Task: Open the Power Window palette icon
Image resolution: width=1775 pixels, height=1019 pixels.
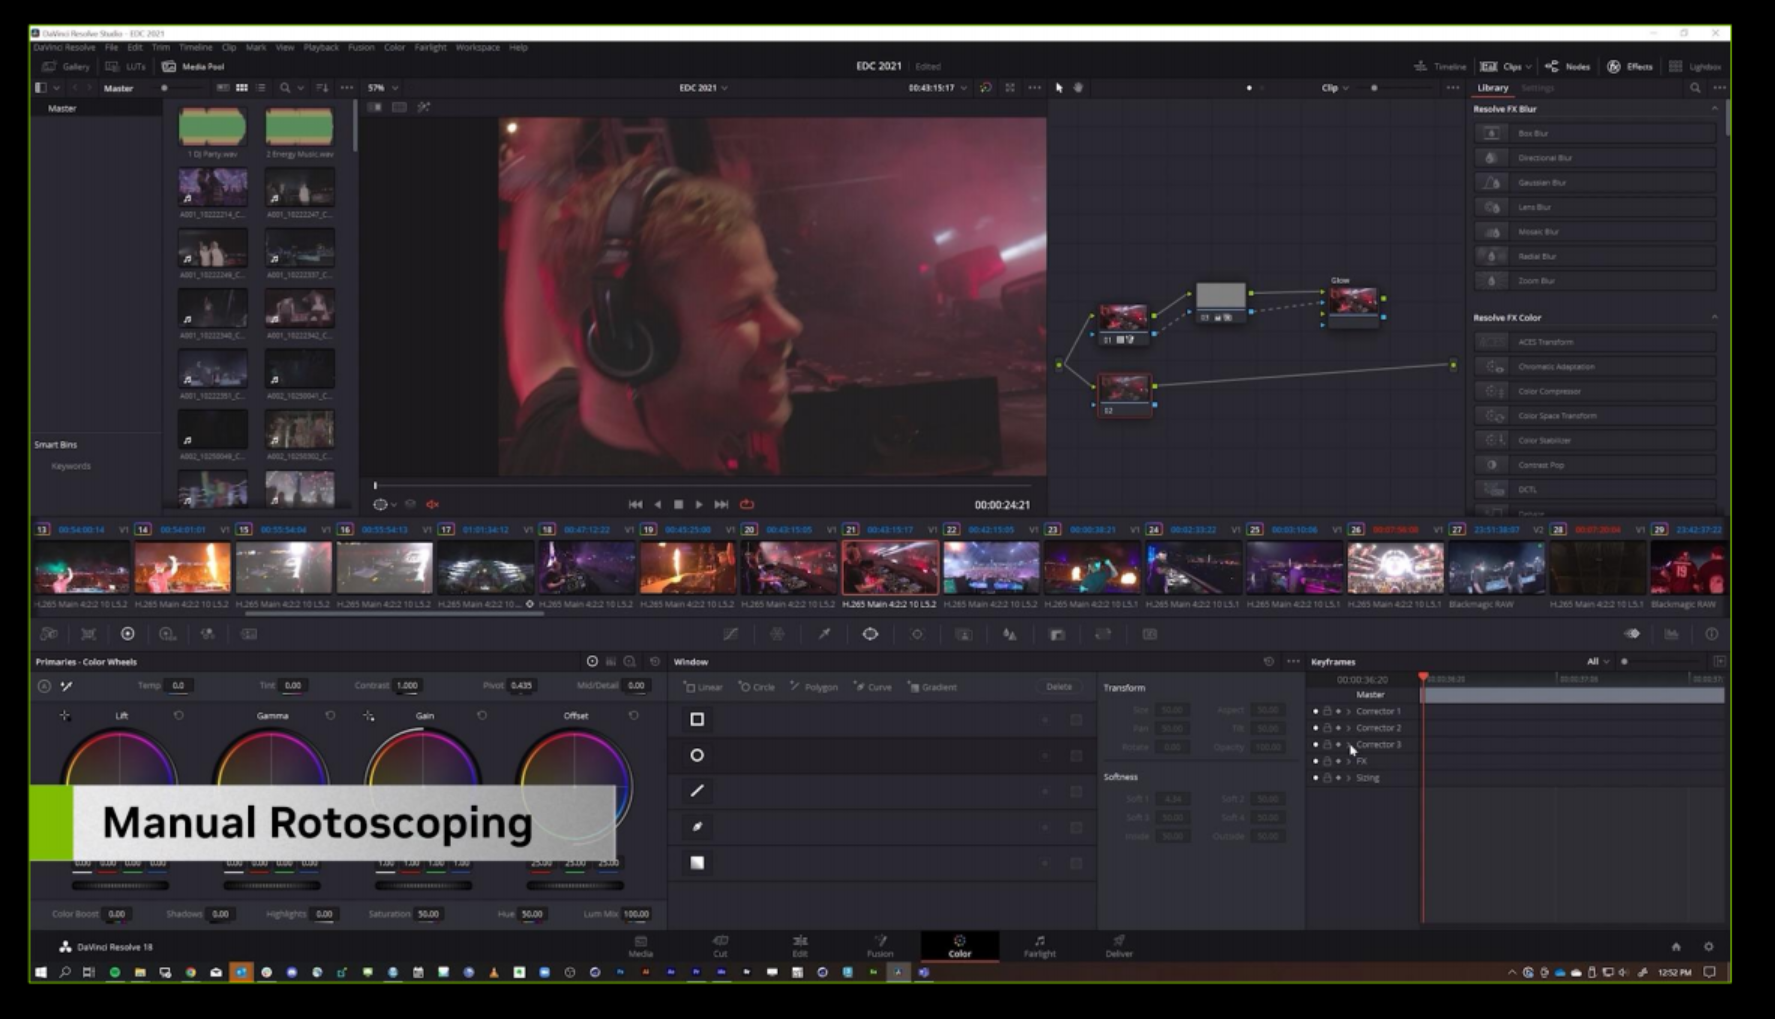Action: pyautogui.click(x=870, y=634)
